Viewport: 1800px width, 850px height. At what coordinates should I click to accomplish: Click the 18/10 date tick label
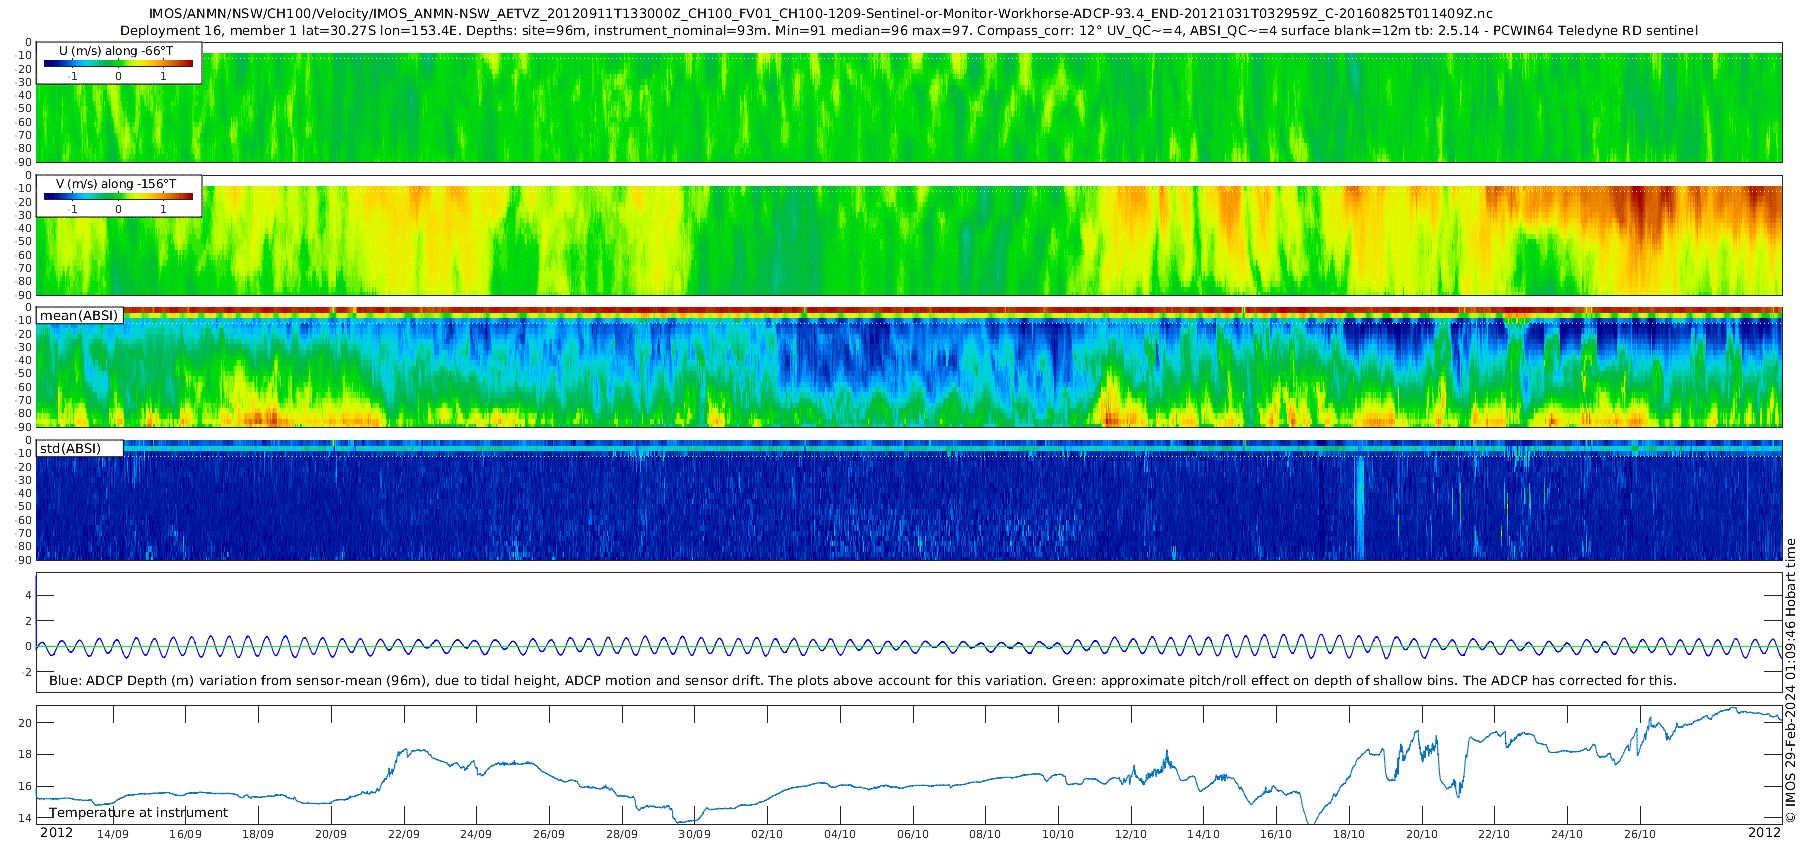pos(1349,834)
